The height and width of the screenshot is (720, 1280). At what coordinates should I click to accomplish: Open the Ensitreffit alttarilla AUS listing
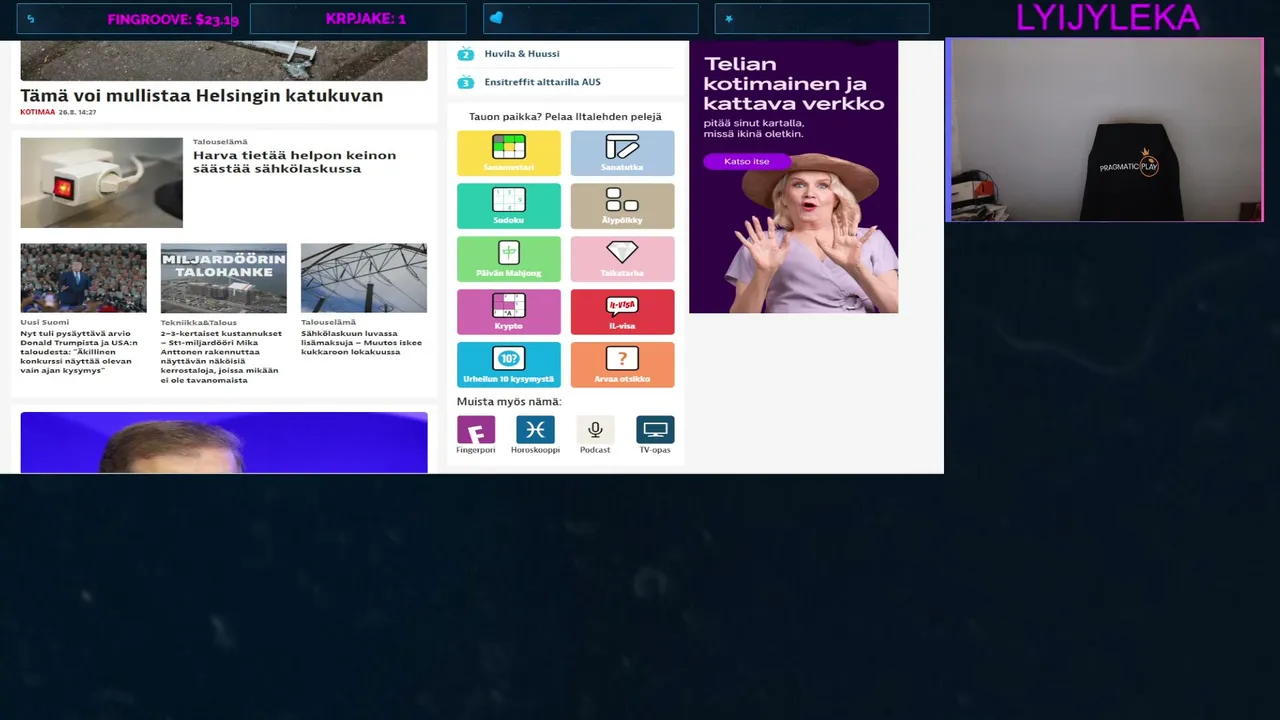pyautogui.click(x=542, y=82)
